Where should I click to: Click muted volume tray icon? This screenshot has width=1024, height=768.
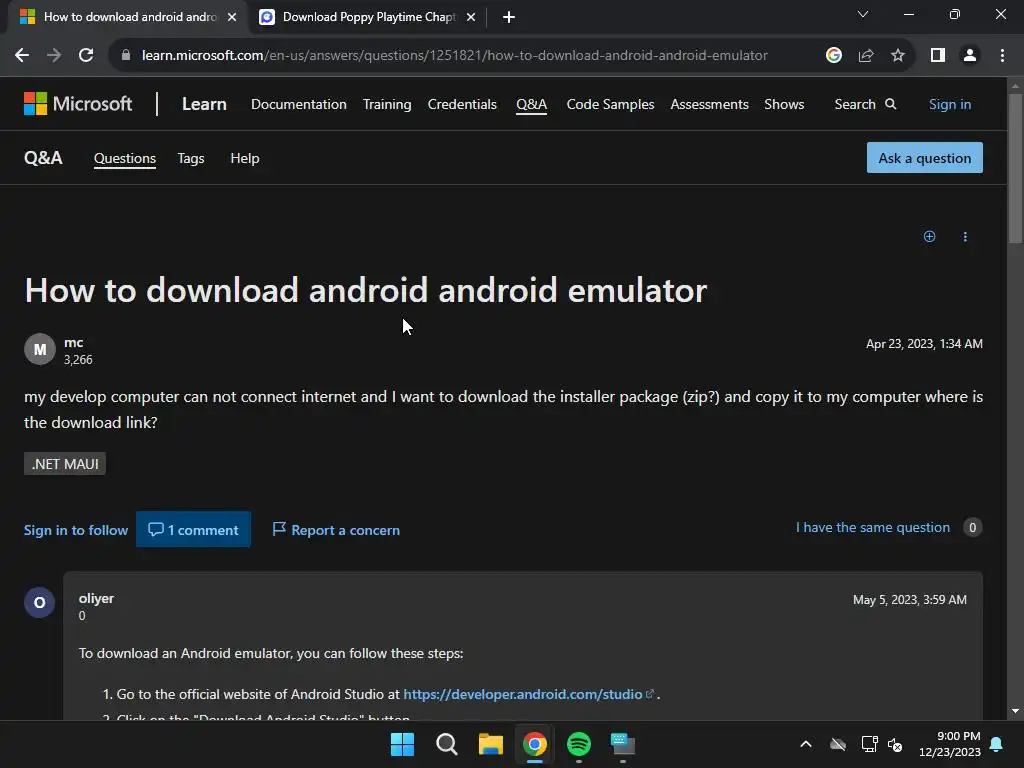pyautogui.click(x=895, y=744)
